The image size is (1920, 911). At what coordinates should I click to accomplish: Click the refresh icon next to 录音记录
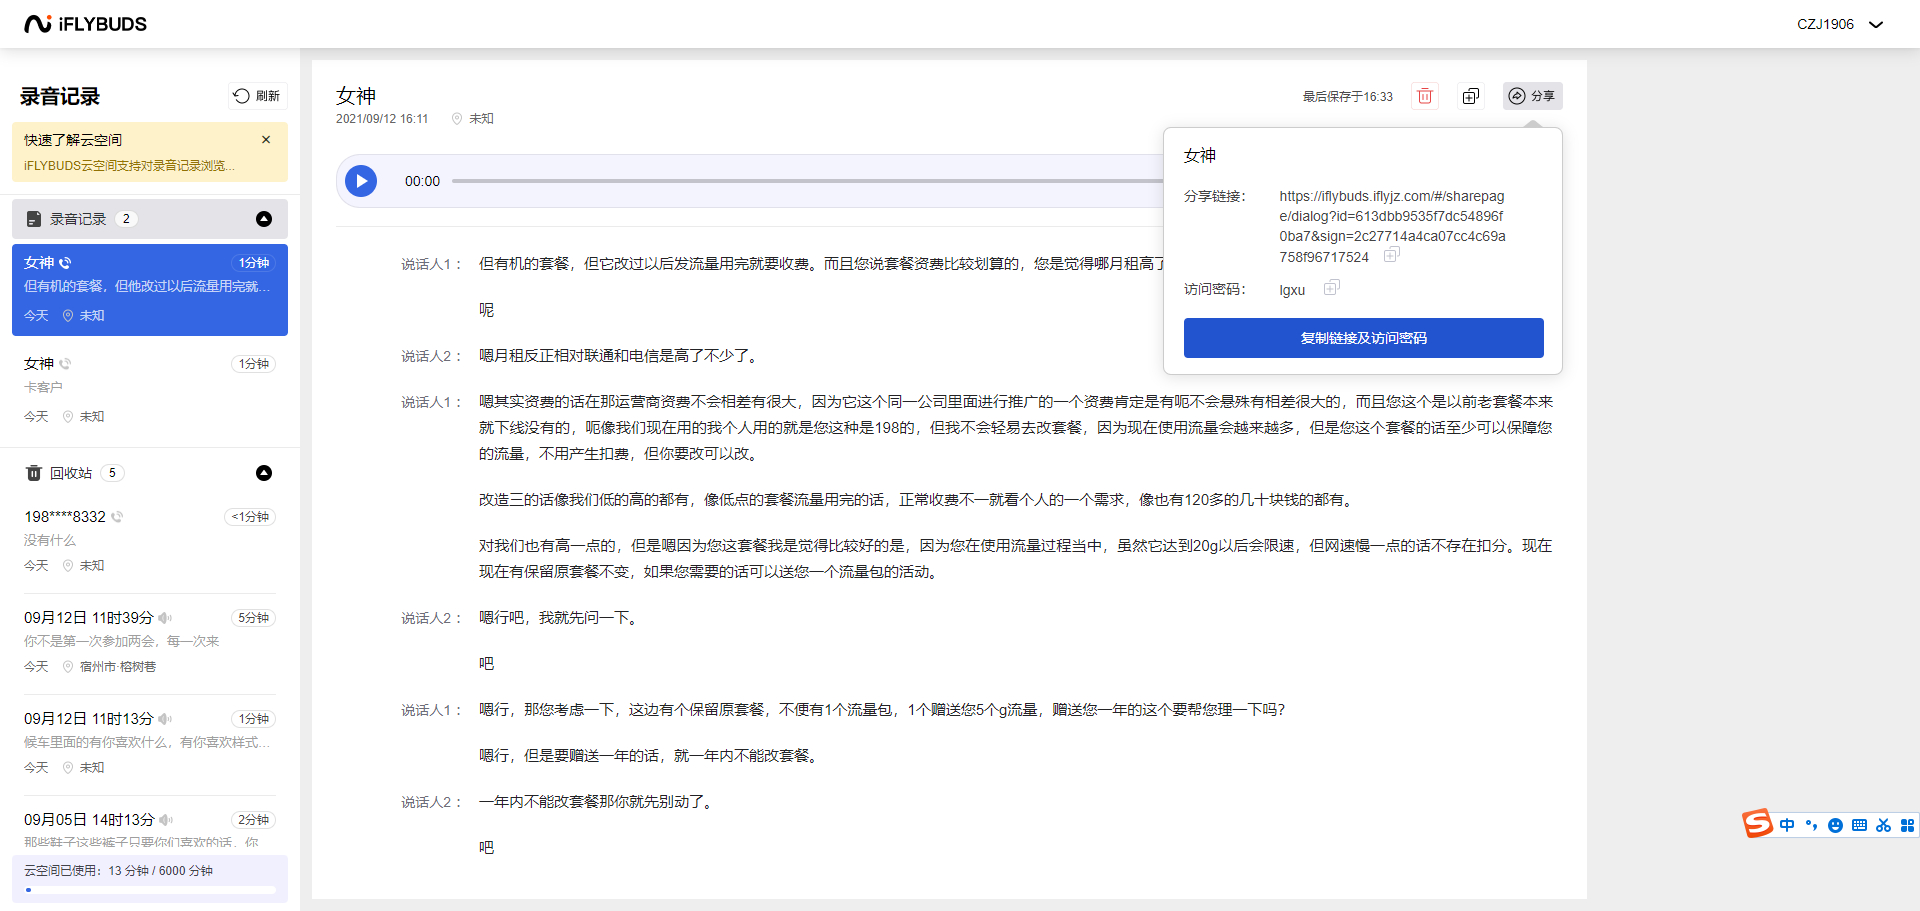coord(239,95)
